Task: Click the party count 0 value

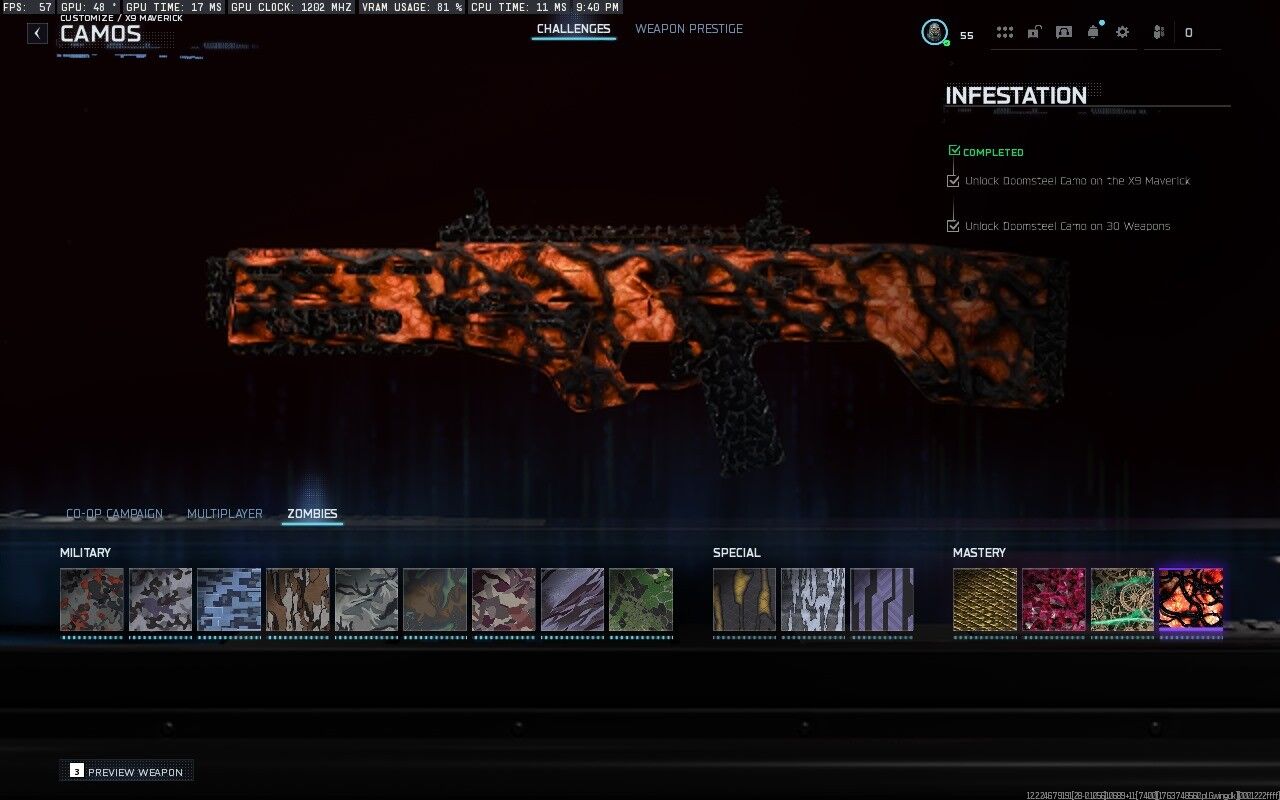Action: point(1188,33)
